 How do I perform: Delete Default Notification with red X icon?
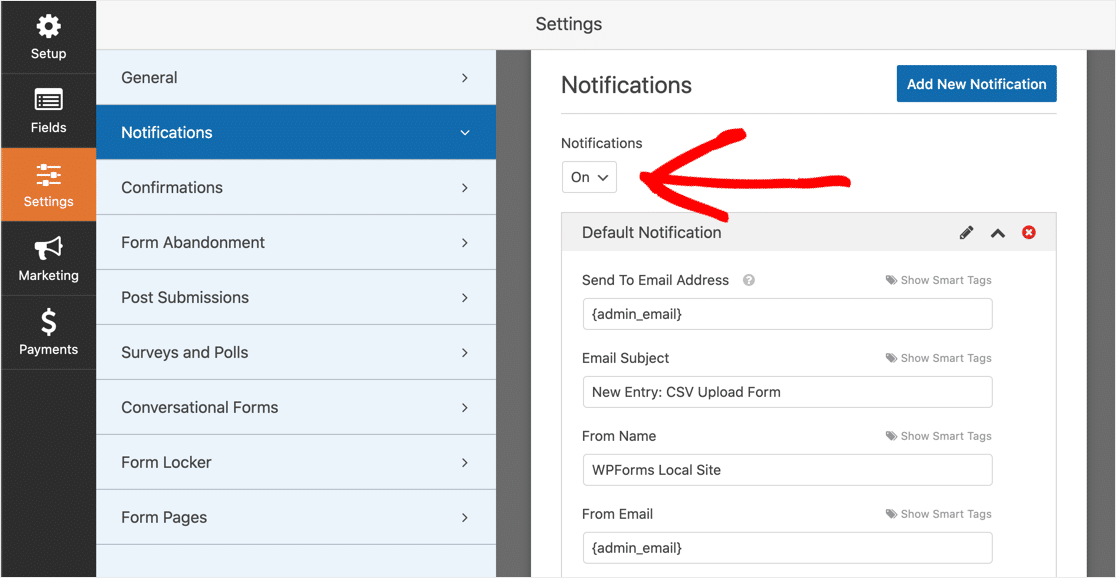click(x=1028, y=233)
